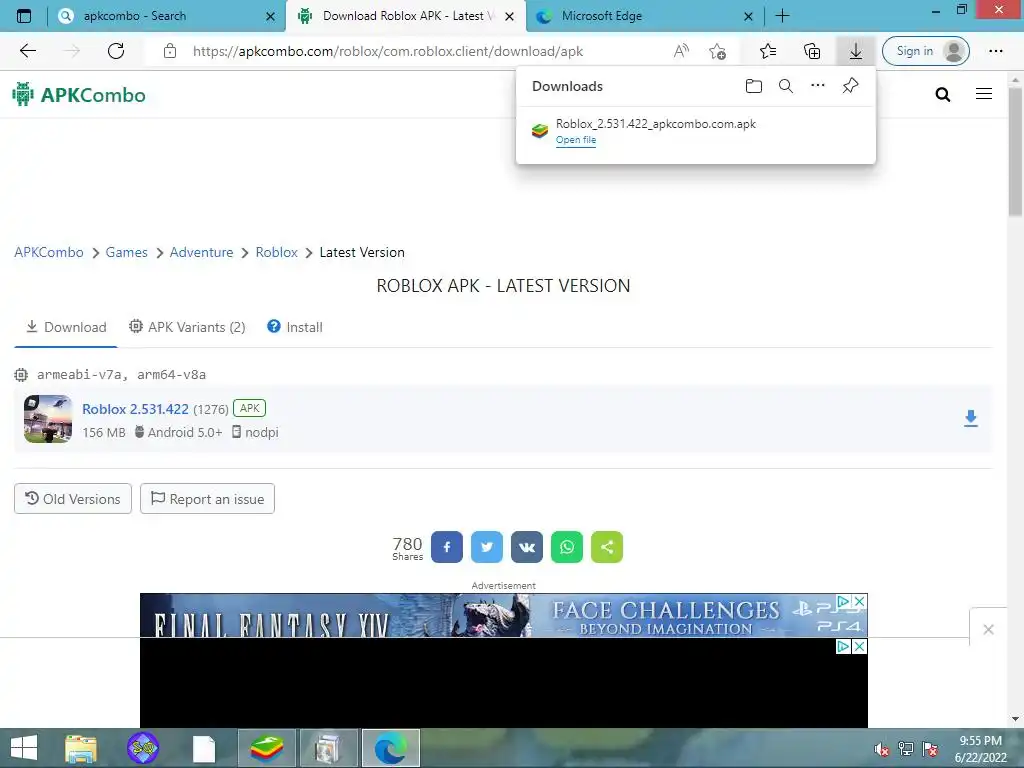Open the blank document taskbar icon
Image resolution: width=1024 pixels, height=768 pixels.
pos(204,749)
